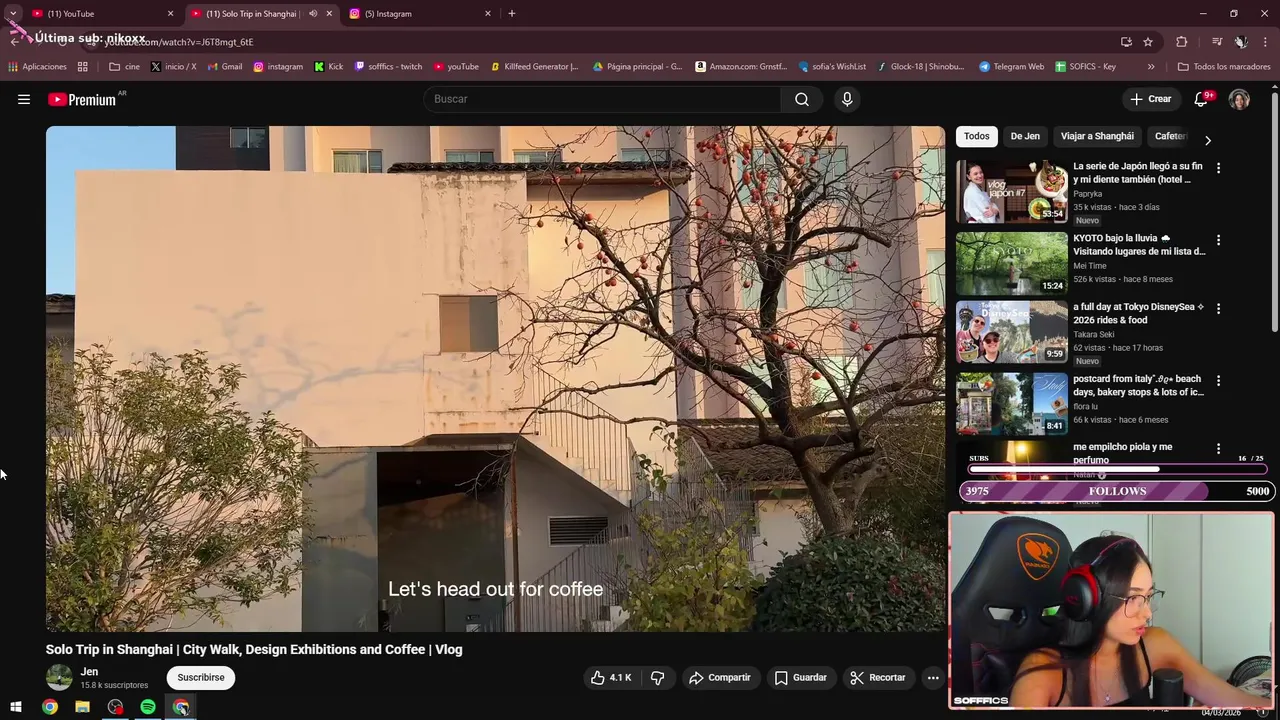Dislike the video with thumbs down

[x=657, y=677]
